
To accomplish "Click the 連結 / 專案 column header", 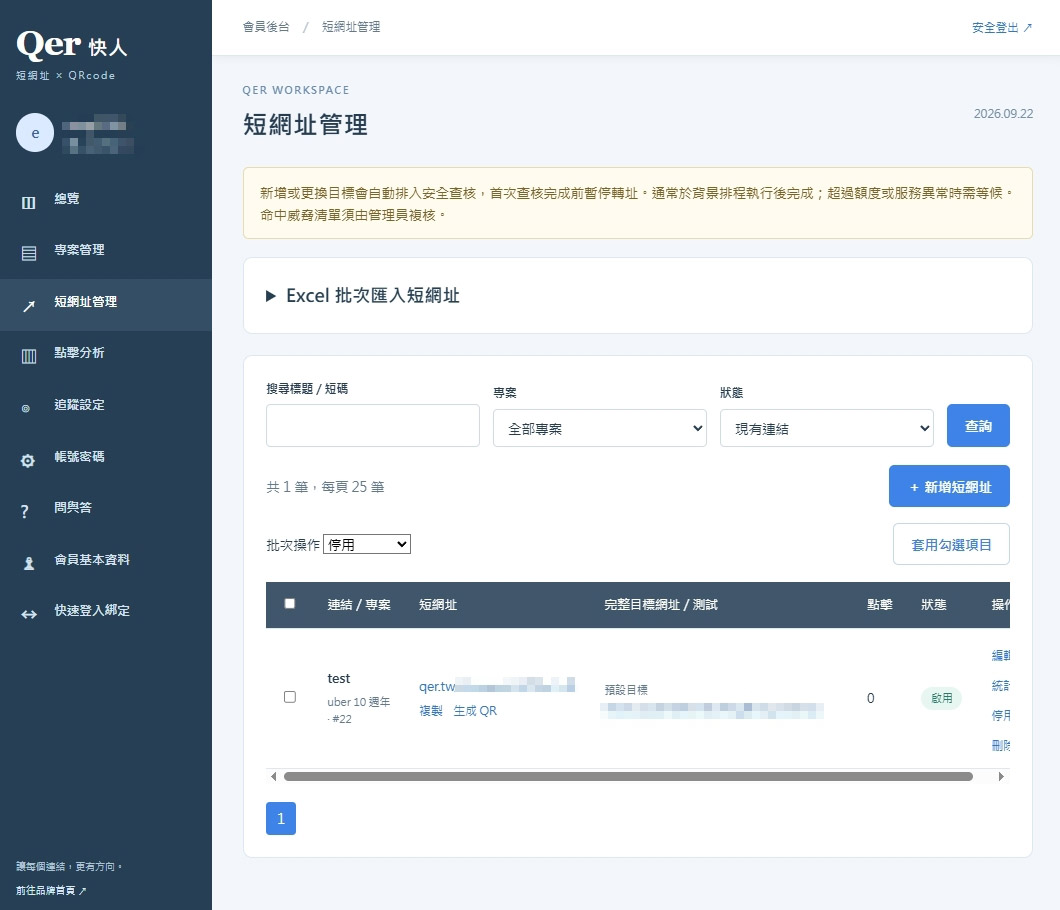I will point(359,604).
